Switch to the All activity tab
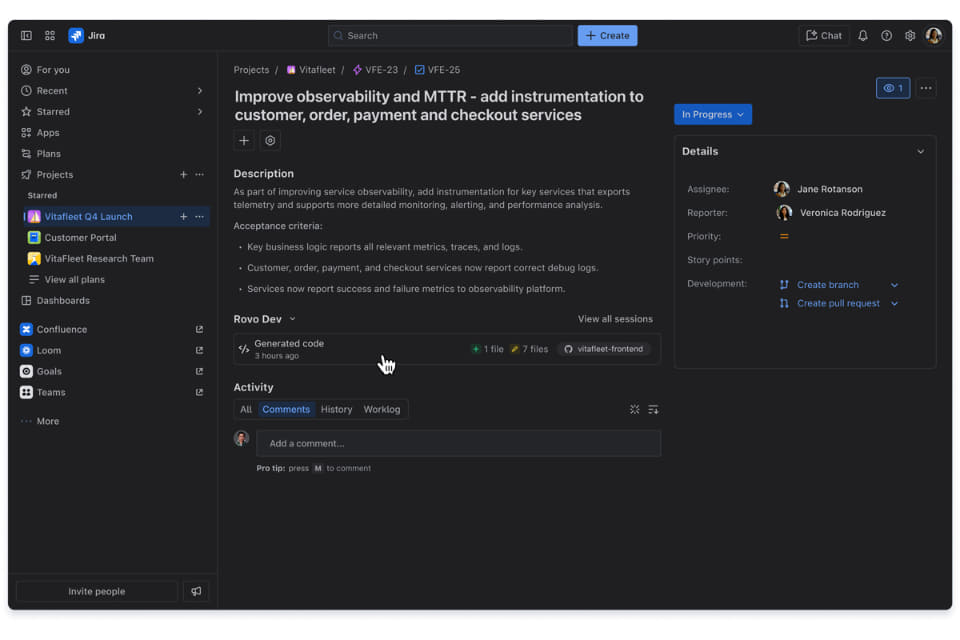 (246, 410)
